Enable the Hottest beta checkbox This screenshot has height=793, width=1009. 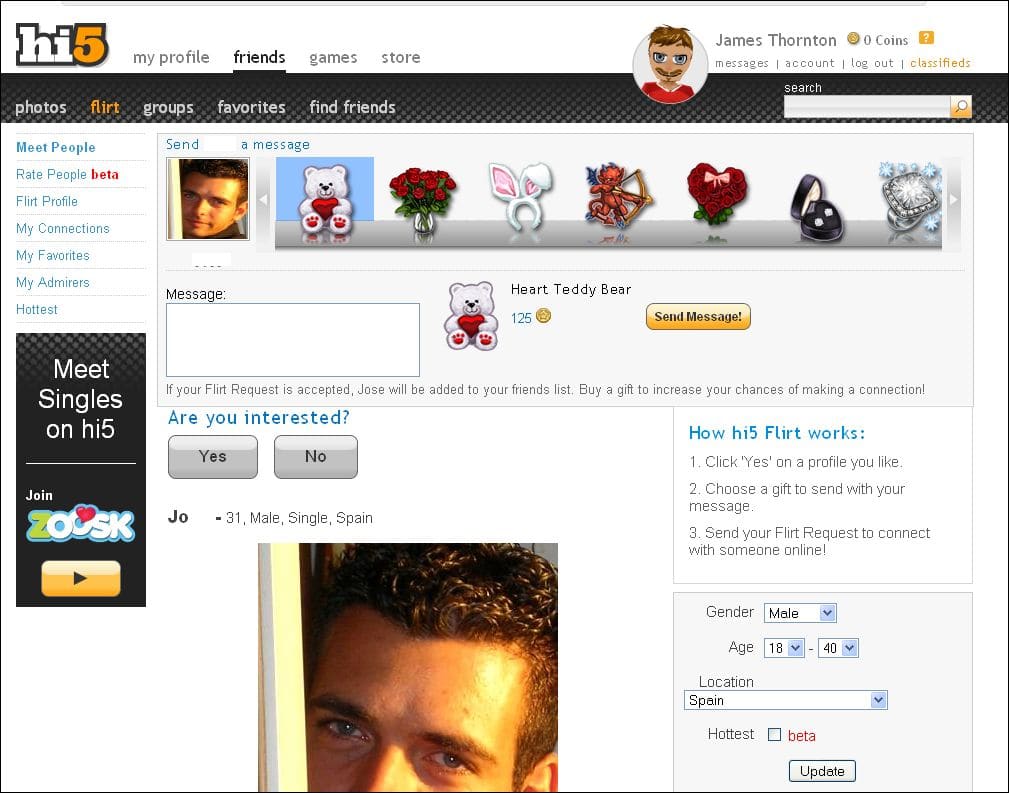[x=774, y=734]
